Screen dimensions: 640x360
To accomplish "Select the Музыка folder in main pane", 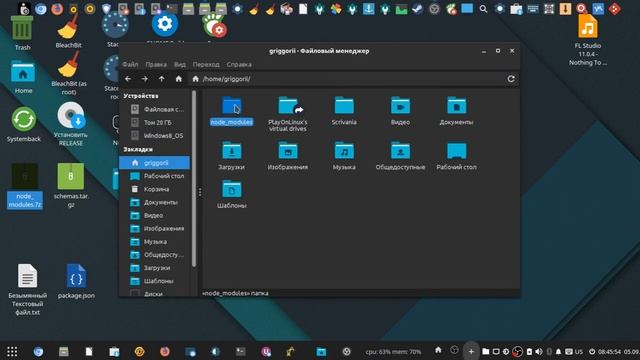I will pyautogui.click(x=344, y=156).
